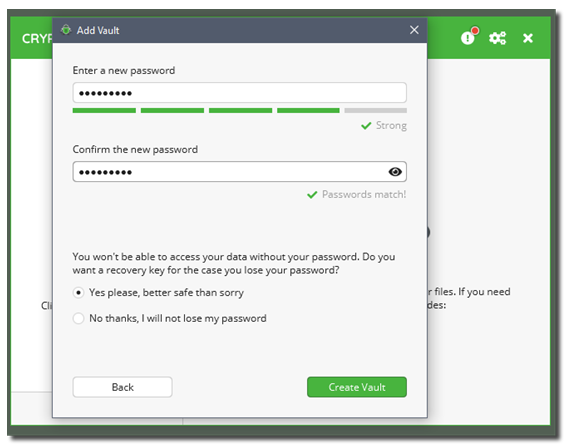Screen dimensions: 567x445
Task: Click the 'Passwords match!' status text
Action: point(364,194)
